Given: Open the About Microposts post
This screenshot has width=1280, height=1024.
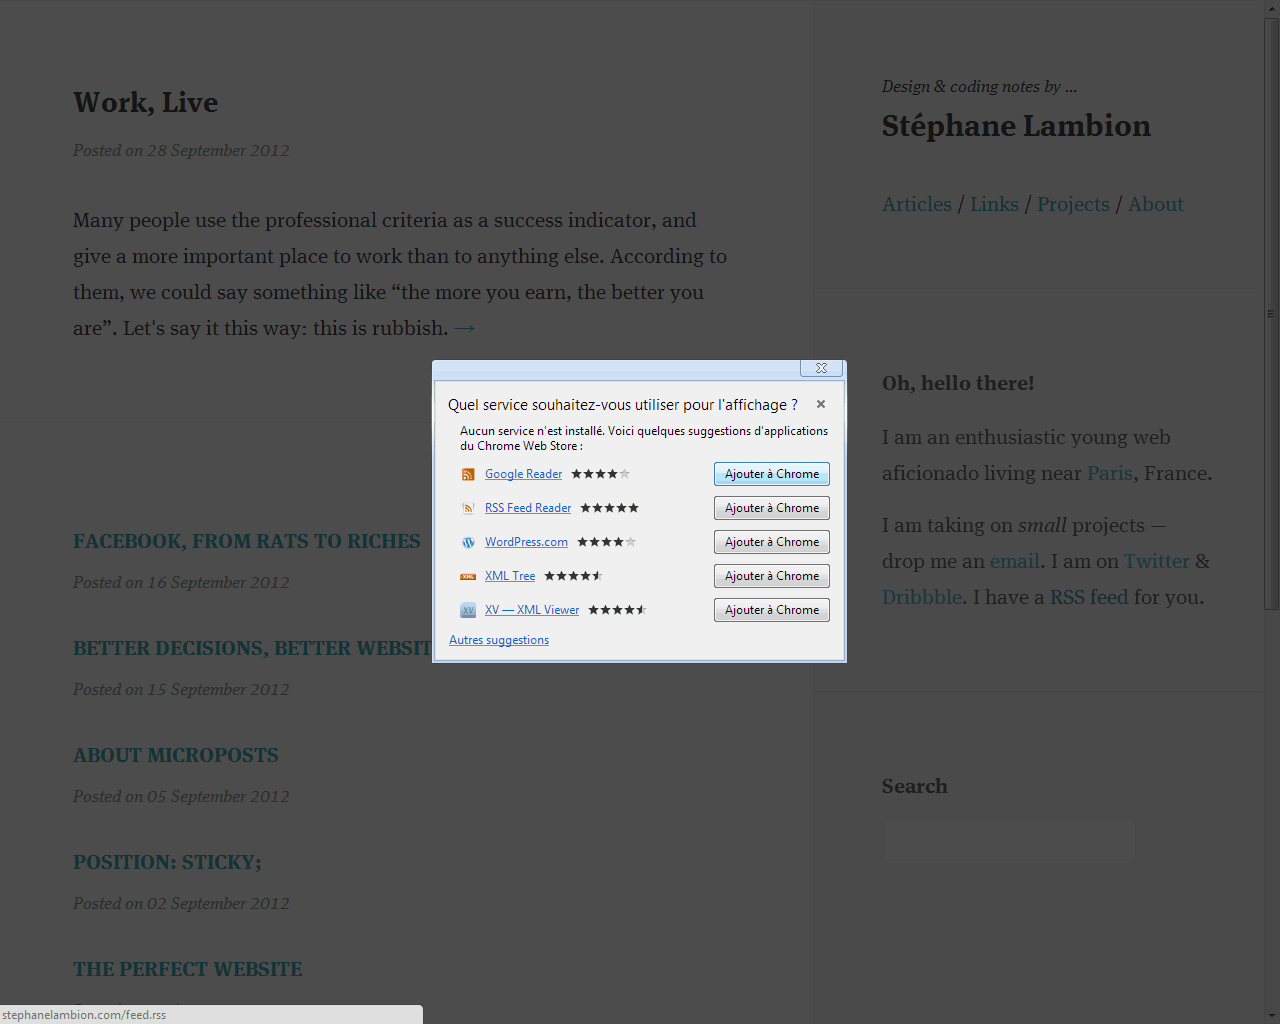Looking at the screenshot, I should [176, 755].
